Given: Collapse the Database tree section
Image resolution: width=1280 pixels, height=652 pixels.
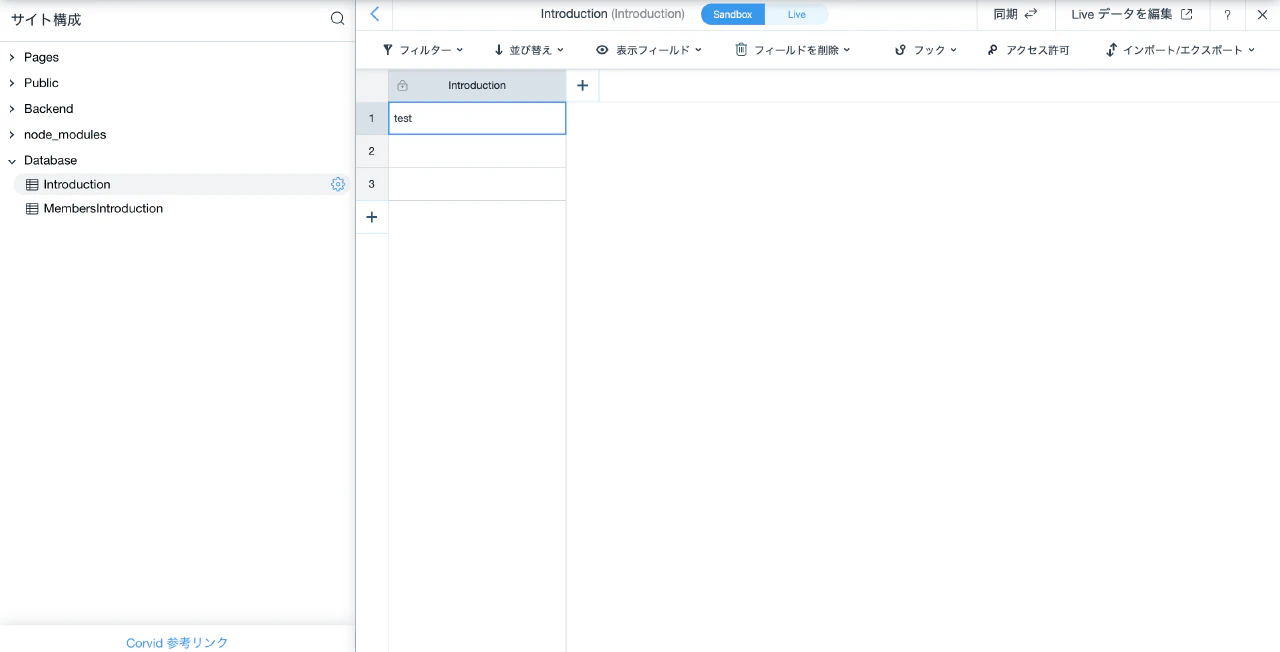Looking at the screenshot, I should (12, 161).
